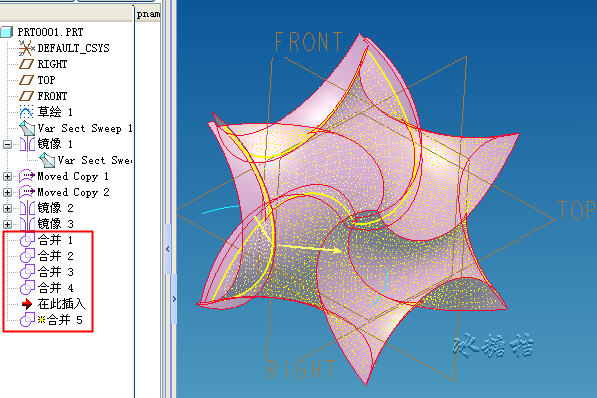Click the TOP plane label in viewport
This screenshot has height=398, width=597.
pos(576,210)
